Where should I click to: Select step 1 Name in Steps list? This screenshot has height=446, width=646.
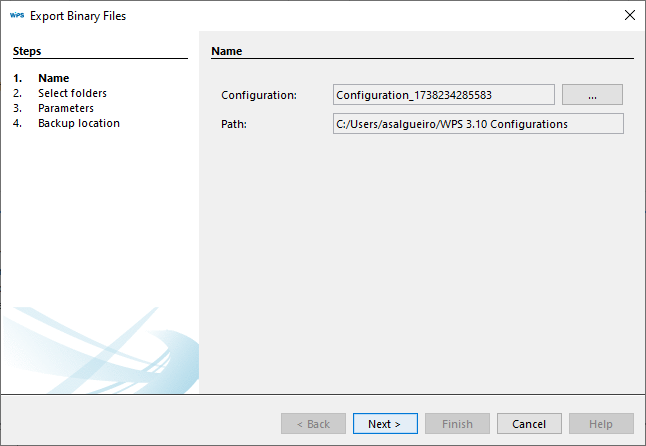tap(53, 78)
